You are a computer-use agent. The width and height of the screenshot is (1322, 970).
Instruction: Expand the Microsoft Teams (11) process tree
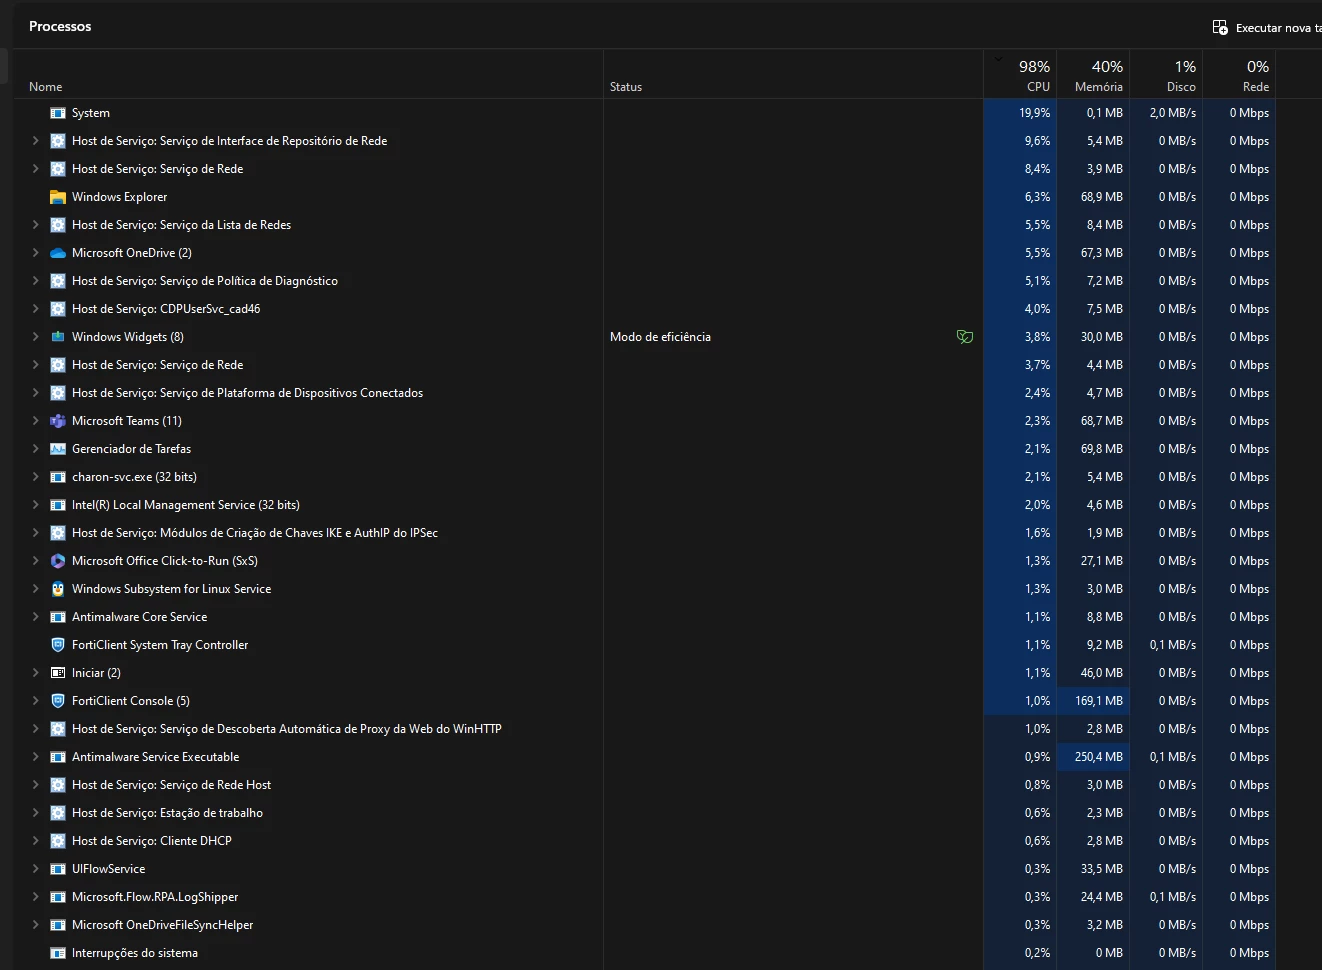tap(36, 421)
